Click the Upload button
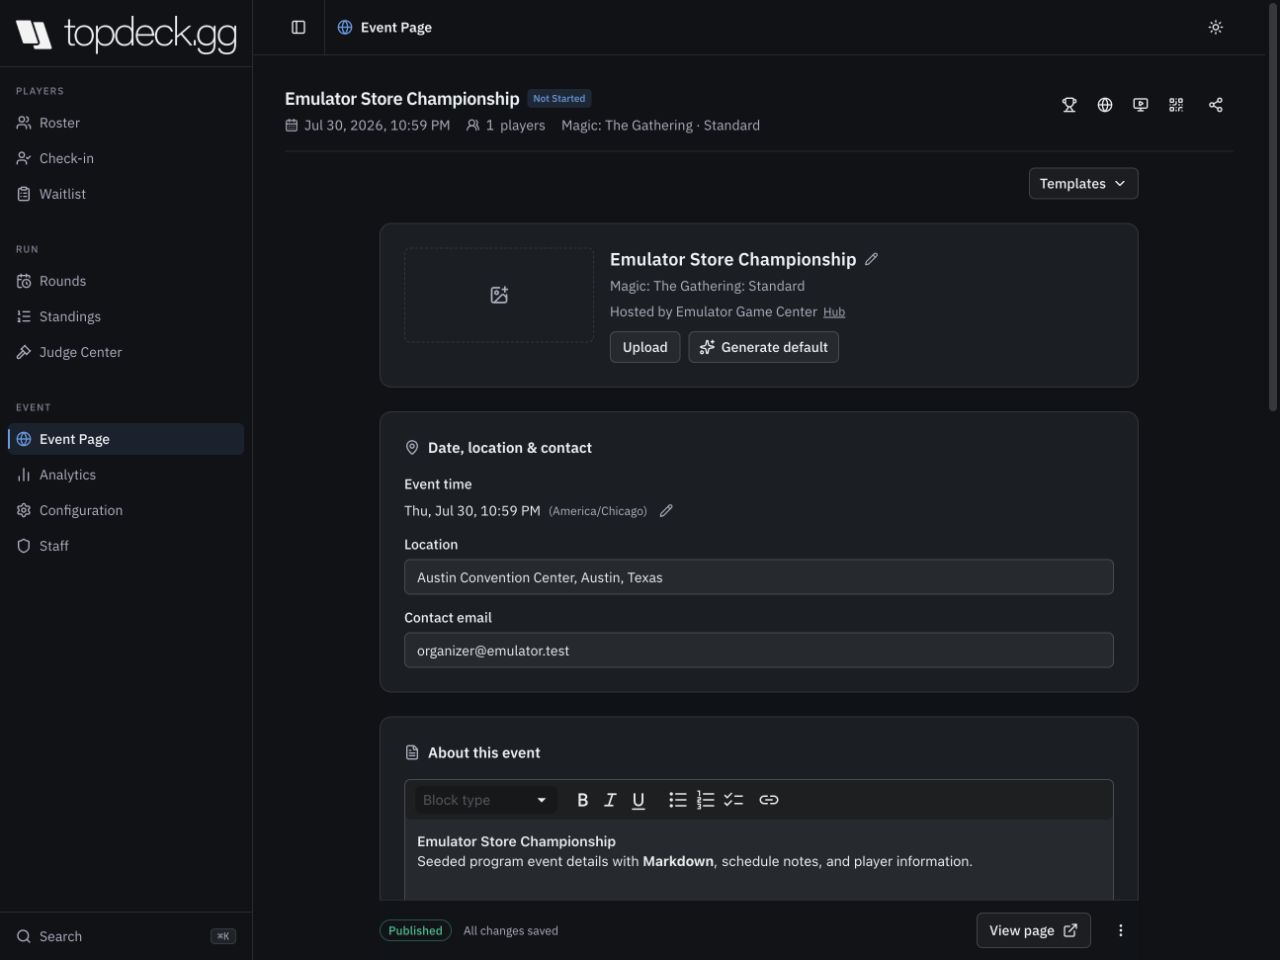The image size is (1280, 960). point(645,347)
